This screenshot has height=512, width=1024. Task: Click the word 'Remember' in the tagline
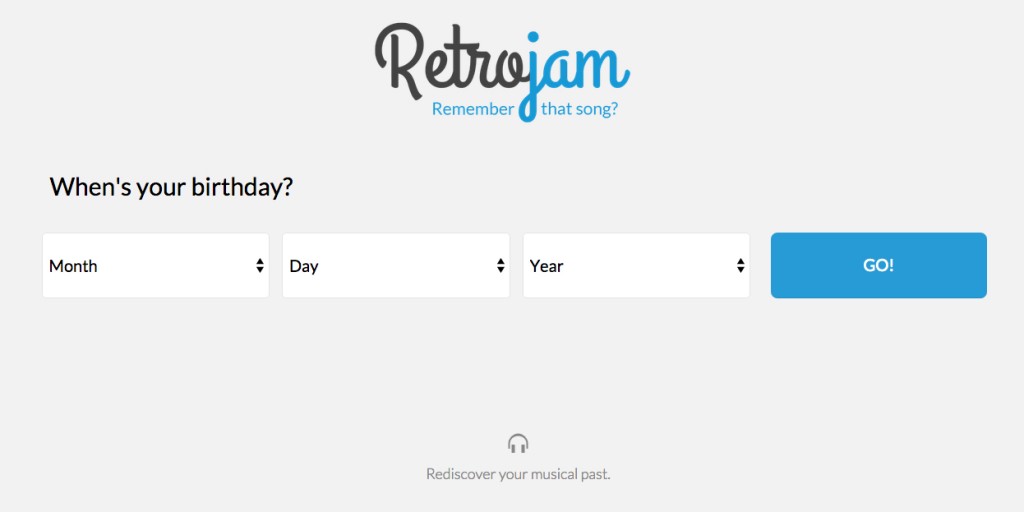coord(472,109)
